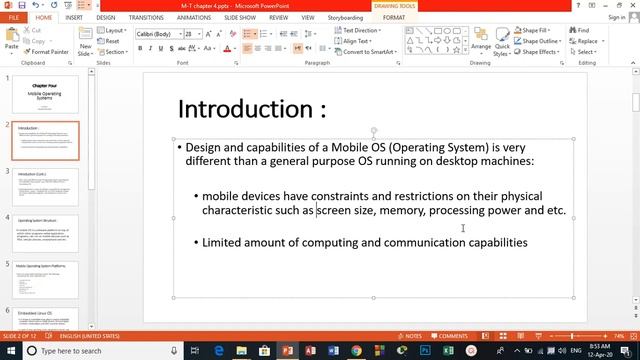Switch to the DESIGN tab
This screenshot has height=360, width=640.
pos(106,18)
